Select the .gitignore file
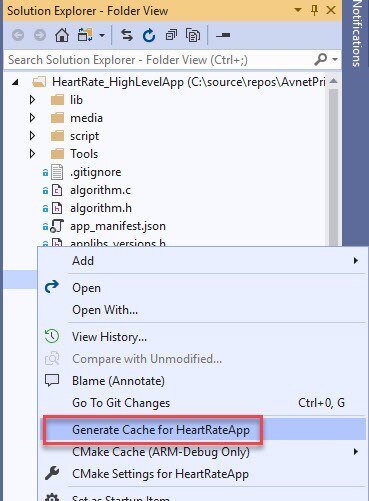Viewport: 369px width, 501px height. [x=96, y=172]
